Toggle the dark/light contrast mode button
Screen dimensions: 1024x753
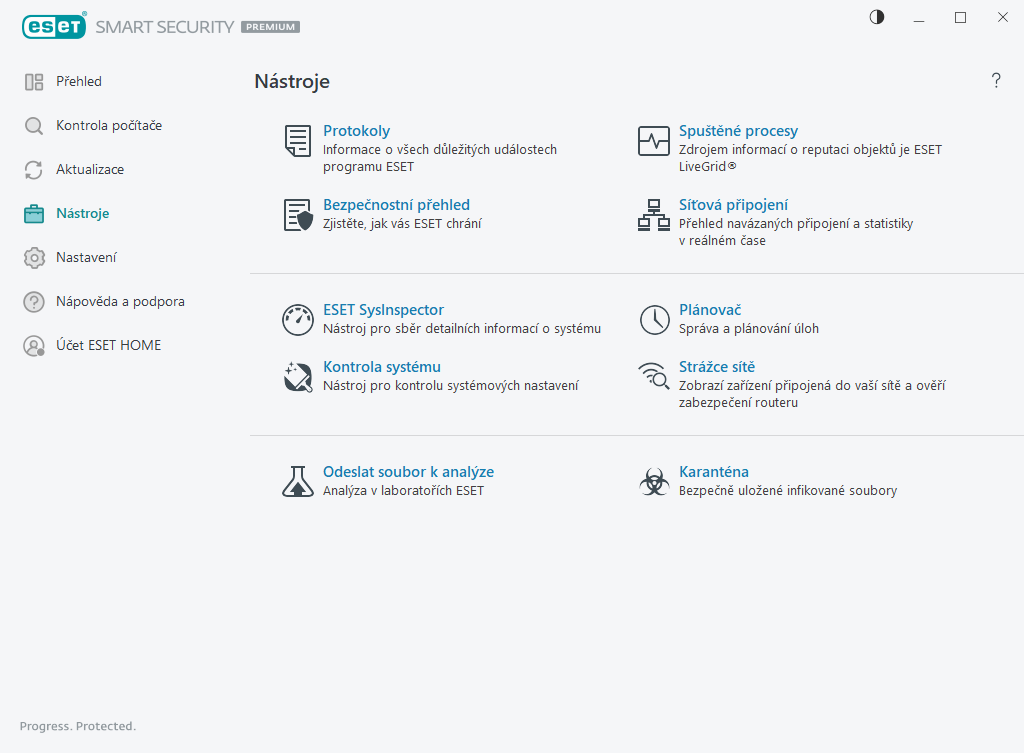click(x=877, y=17)
